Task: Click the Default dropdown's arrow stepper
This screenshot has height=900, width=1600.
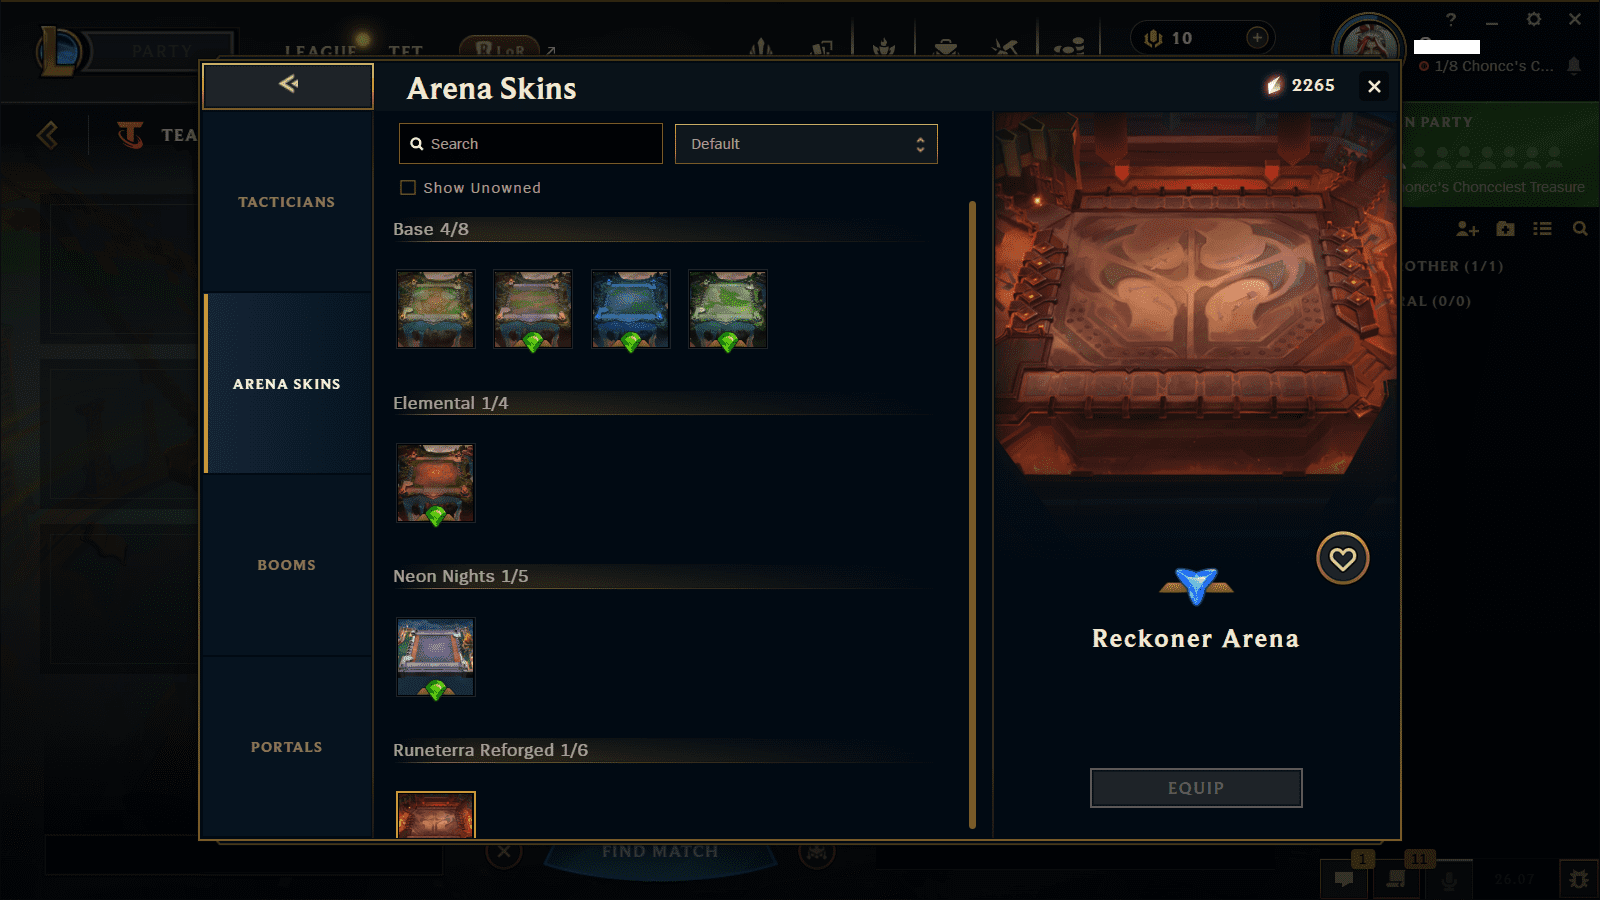Action: (x=920, y=144)
